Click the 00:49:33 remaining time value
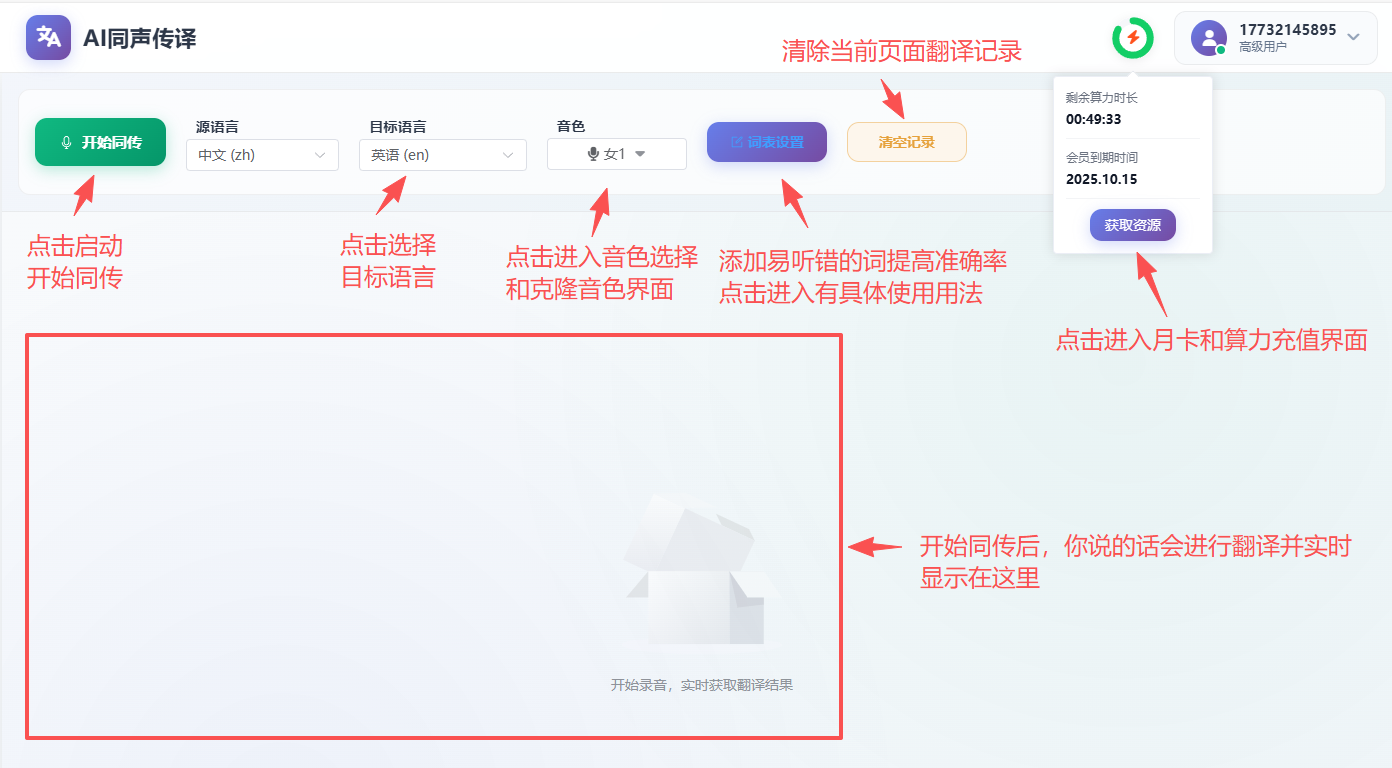The height and width of the screenshot is (768, 1392). (1093, 119)
